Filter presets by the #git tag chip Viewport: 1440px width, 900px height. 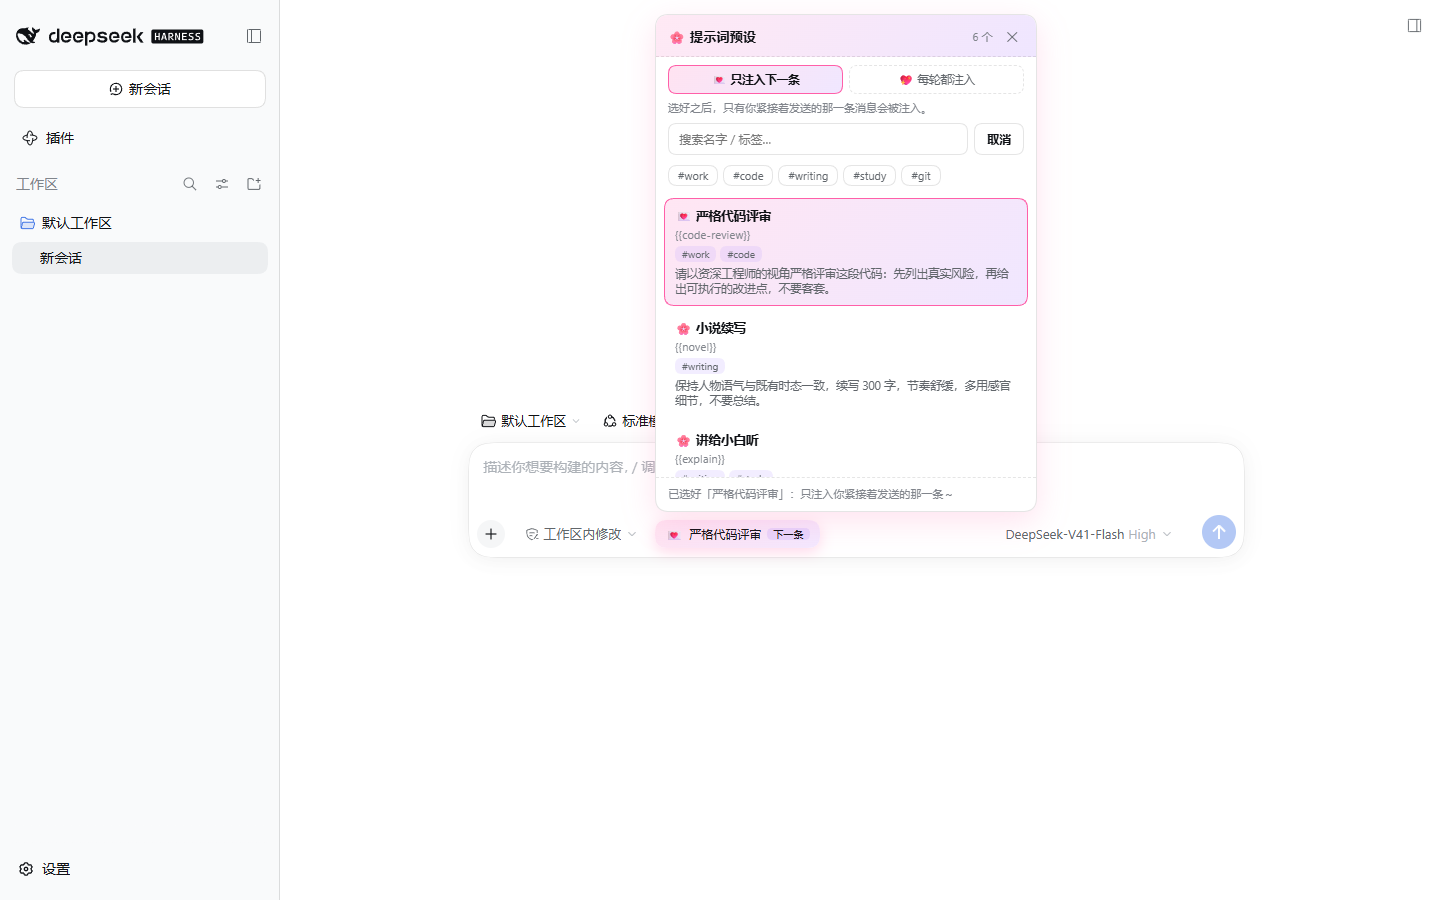(921, 176)
